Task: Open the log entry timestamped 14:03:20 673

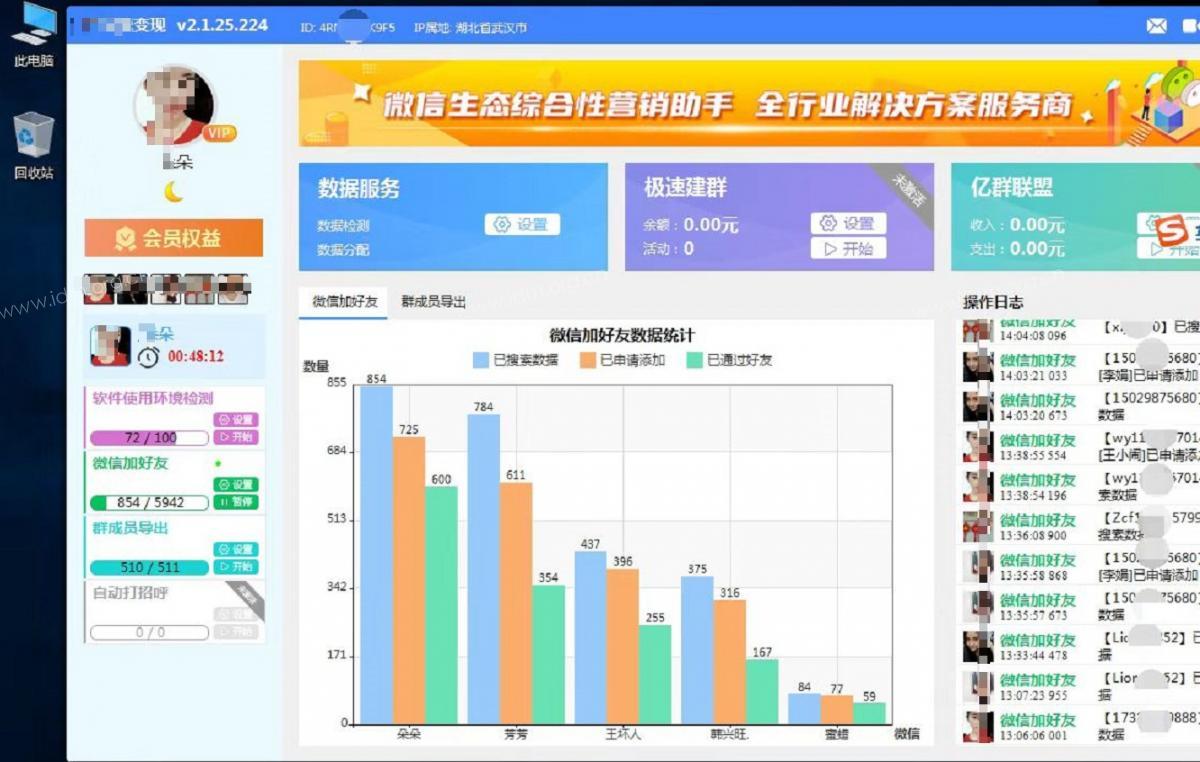Action: click(1080, 407)
